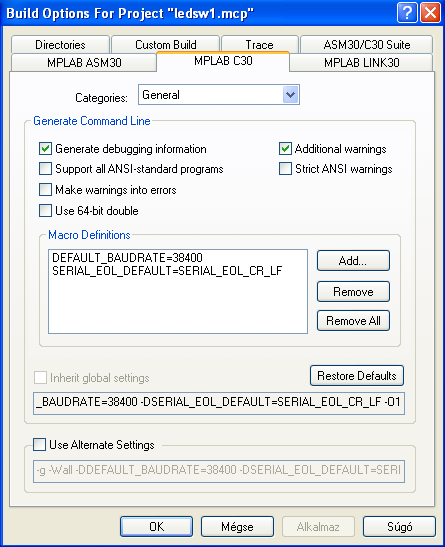
Task: Select DEFAULT_BAUDRATE=38400 macro entry
Action: point(127,258)
